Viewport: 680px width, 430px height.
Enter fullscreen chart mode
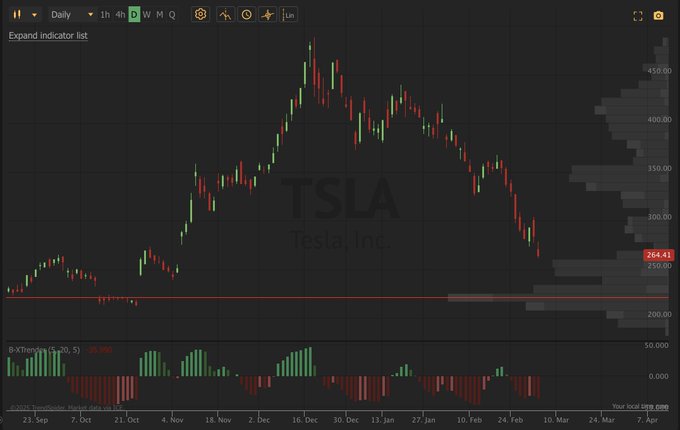coord(638,16)
